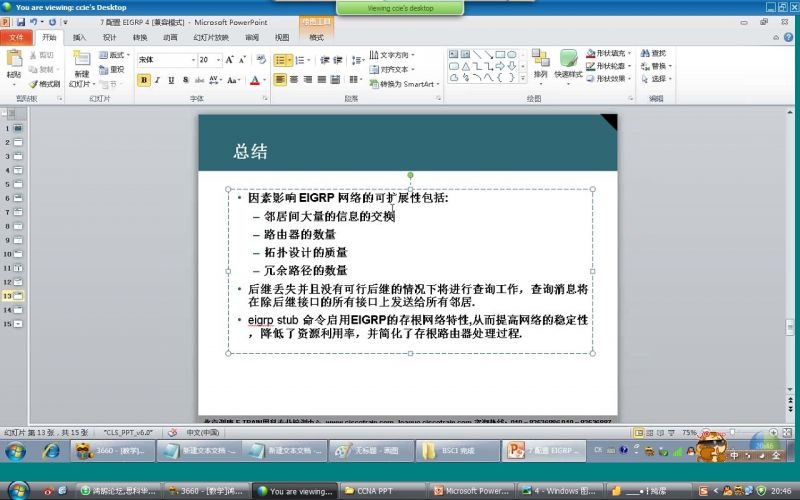Toggle Underline formatting button
This screenshot has width=800, height=500.
click(171, 80)
